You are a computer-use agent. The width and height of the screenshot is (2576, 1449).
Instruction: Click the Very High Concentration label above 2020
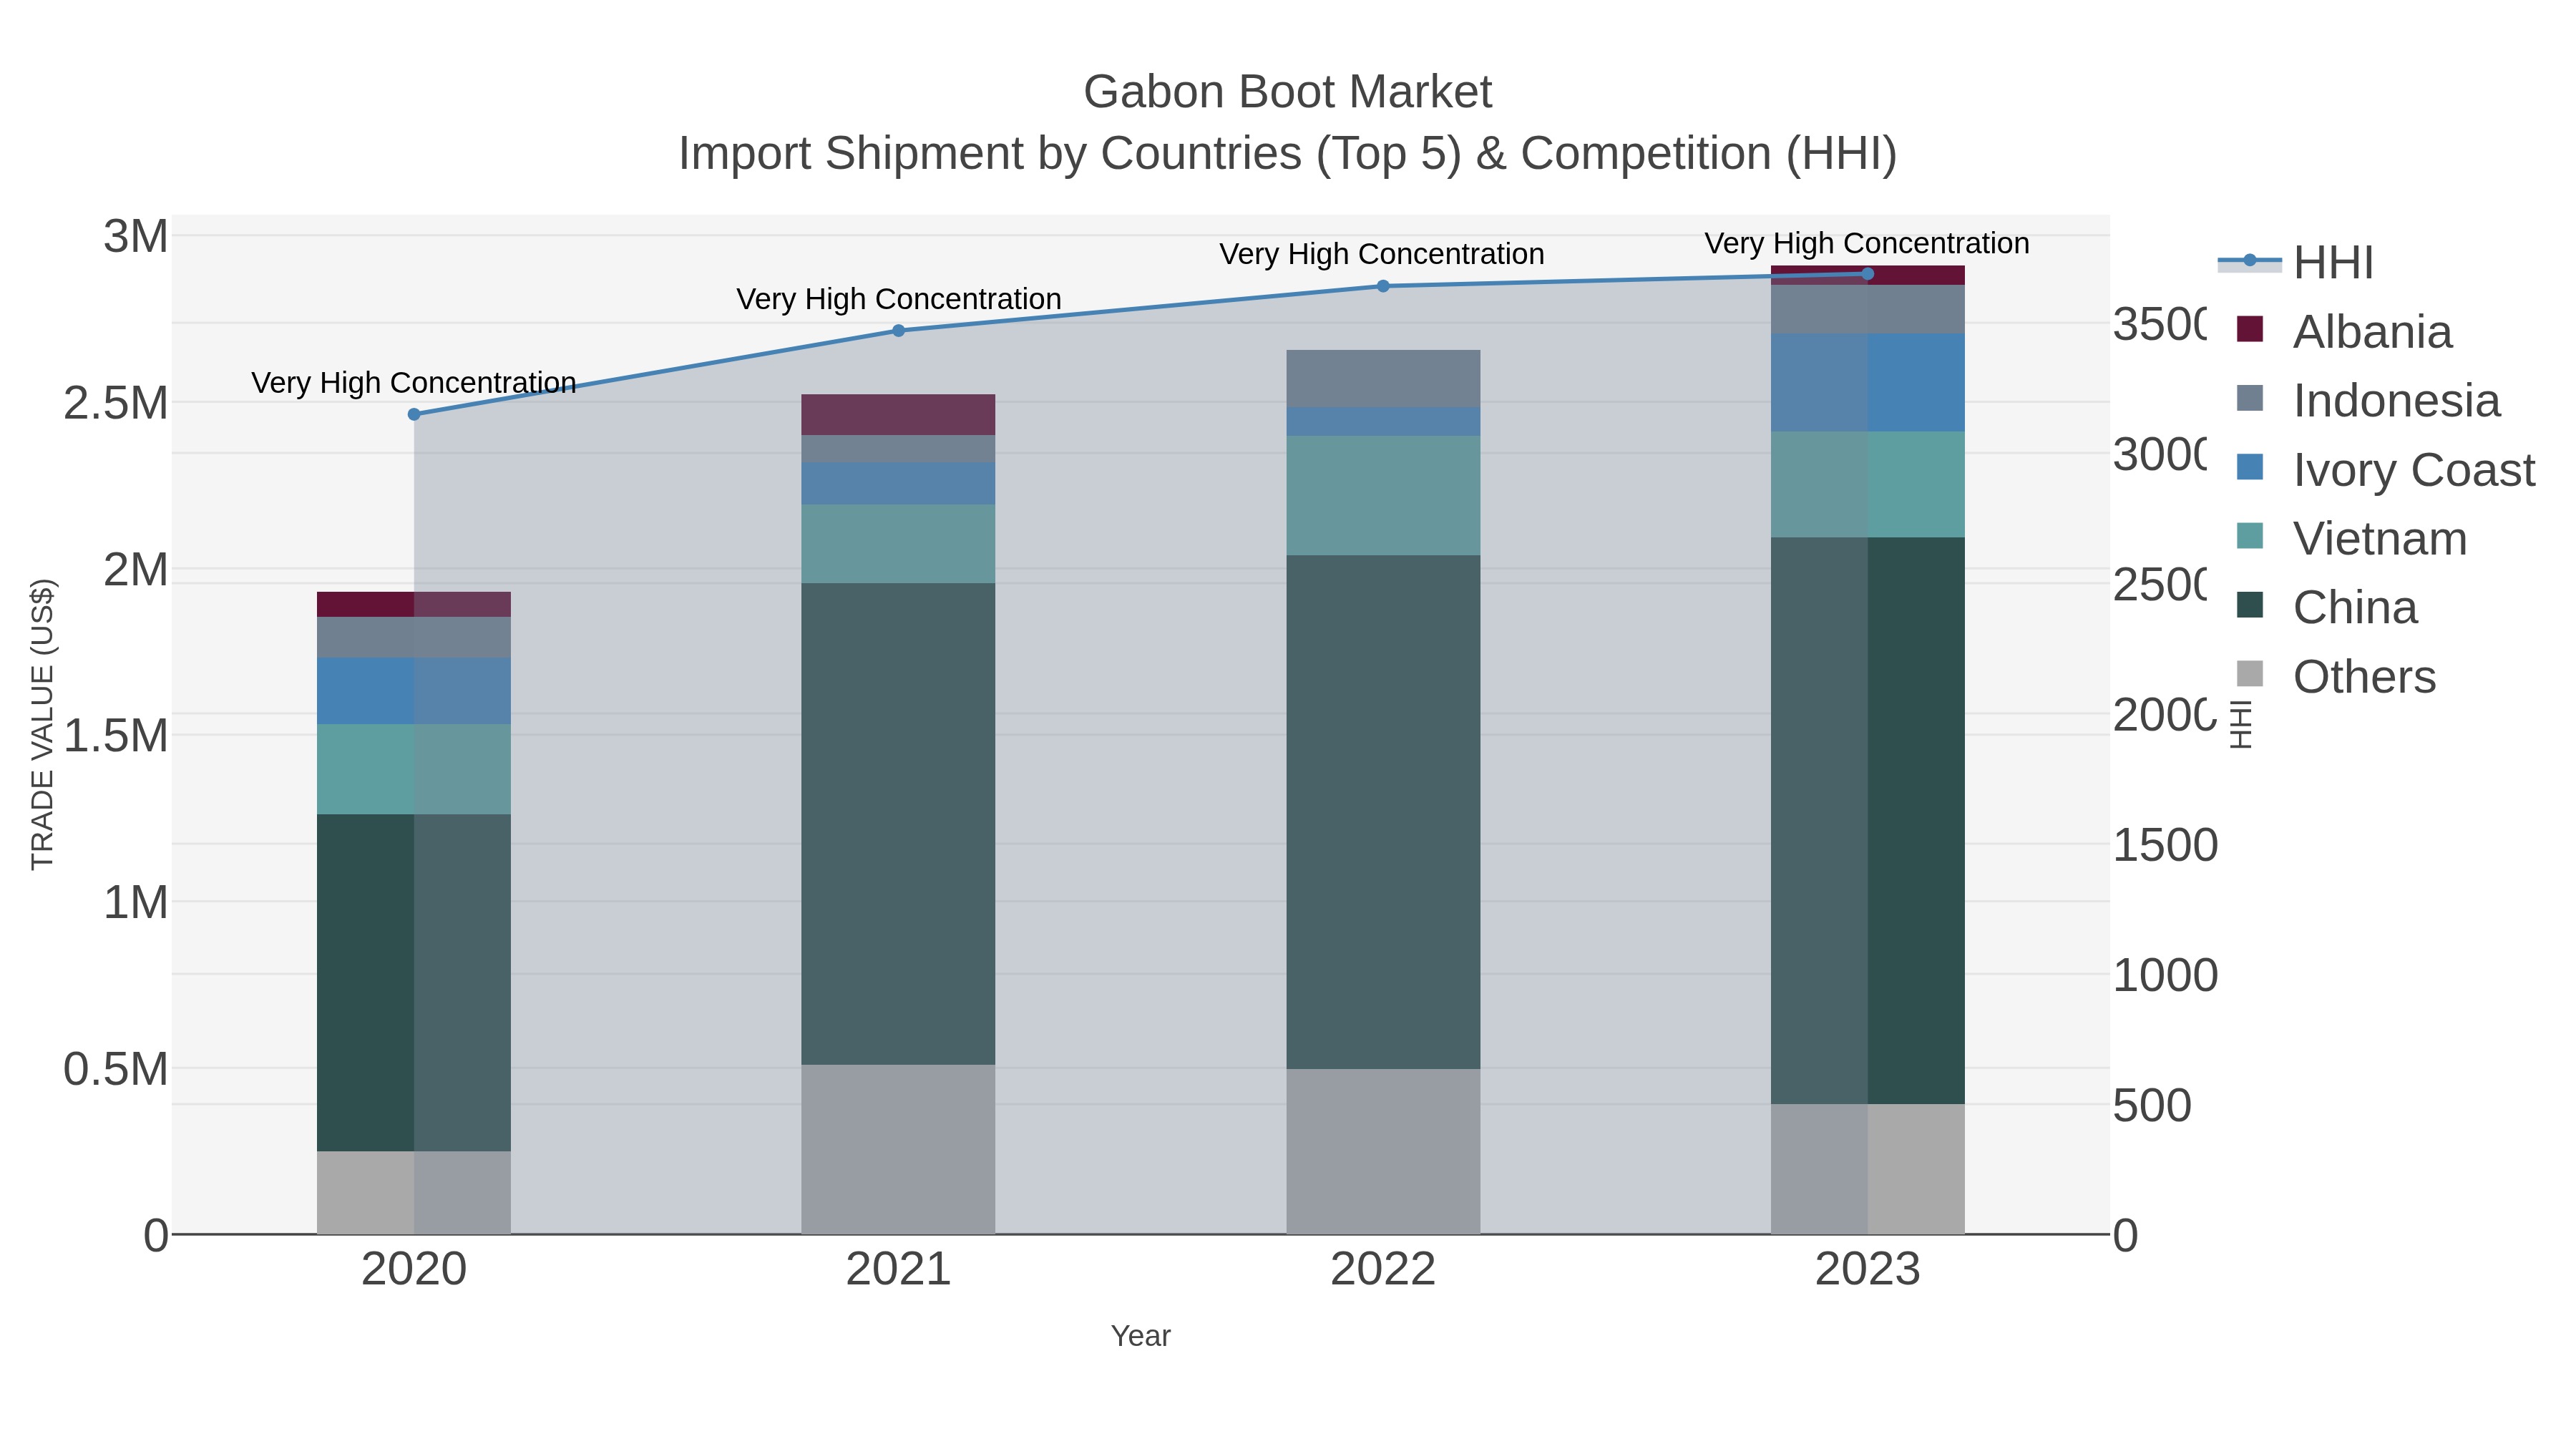[x=414, y=383]
